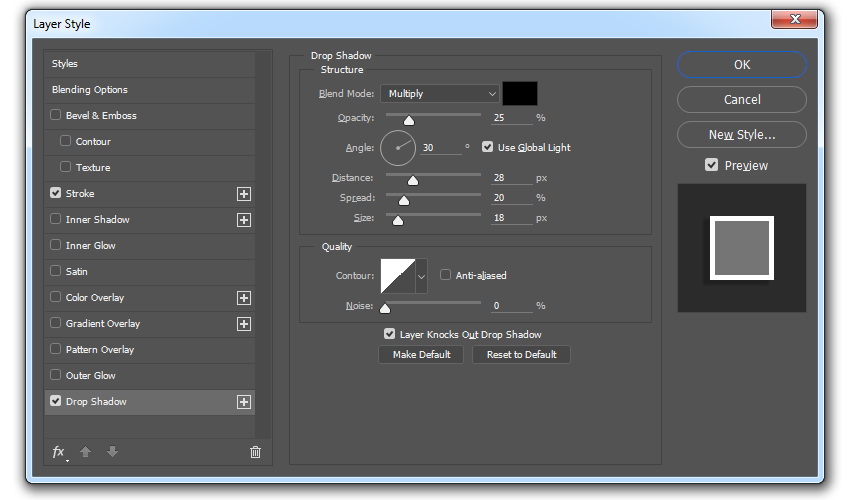This screenshot has width=850, height=500.
Task: Select the Inner Shadow settings row
Action: pyautogui.click(x=150, y=220)
